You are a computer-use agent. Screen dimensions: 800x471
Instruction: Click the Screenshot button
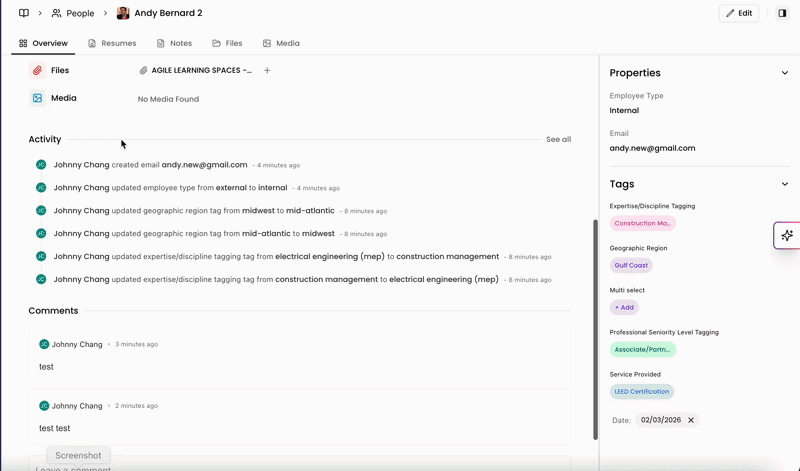(x=78, y=455)
